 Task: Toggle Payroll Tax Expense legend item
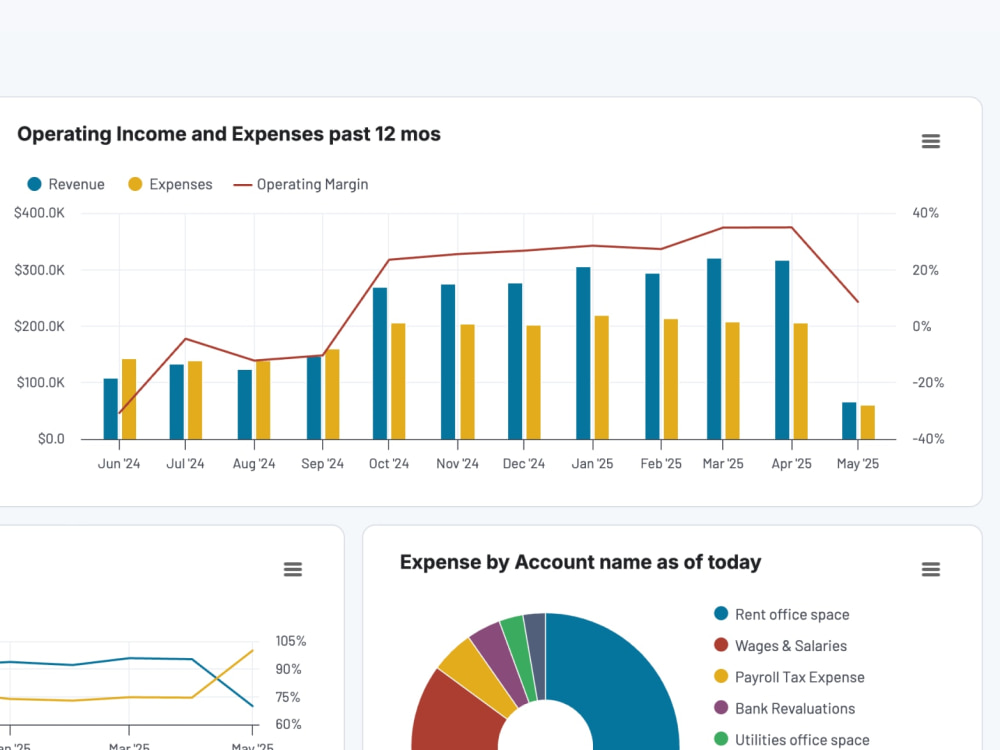click(790, 677)
